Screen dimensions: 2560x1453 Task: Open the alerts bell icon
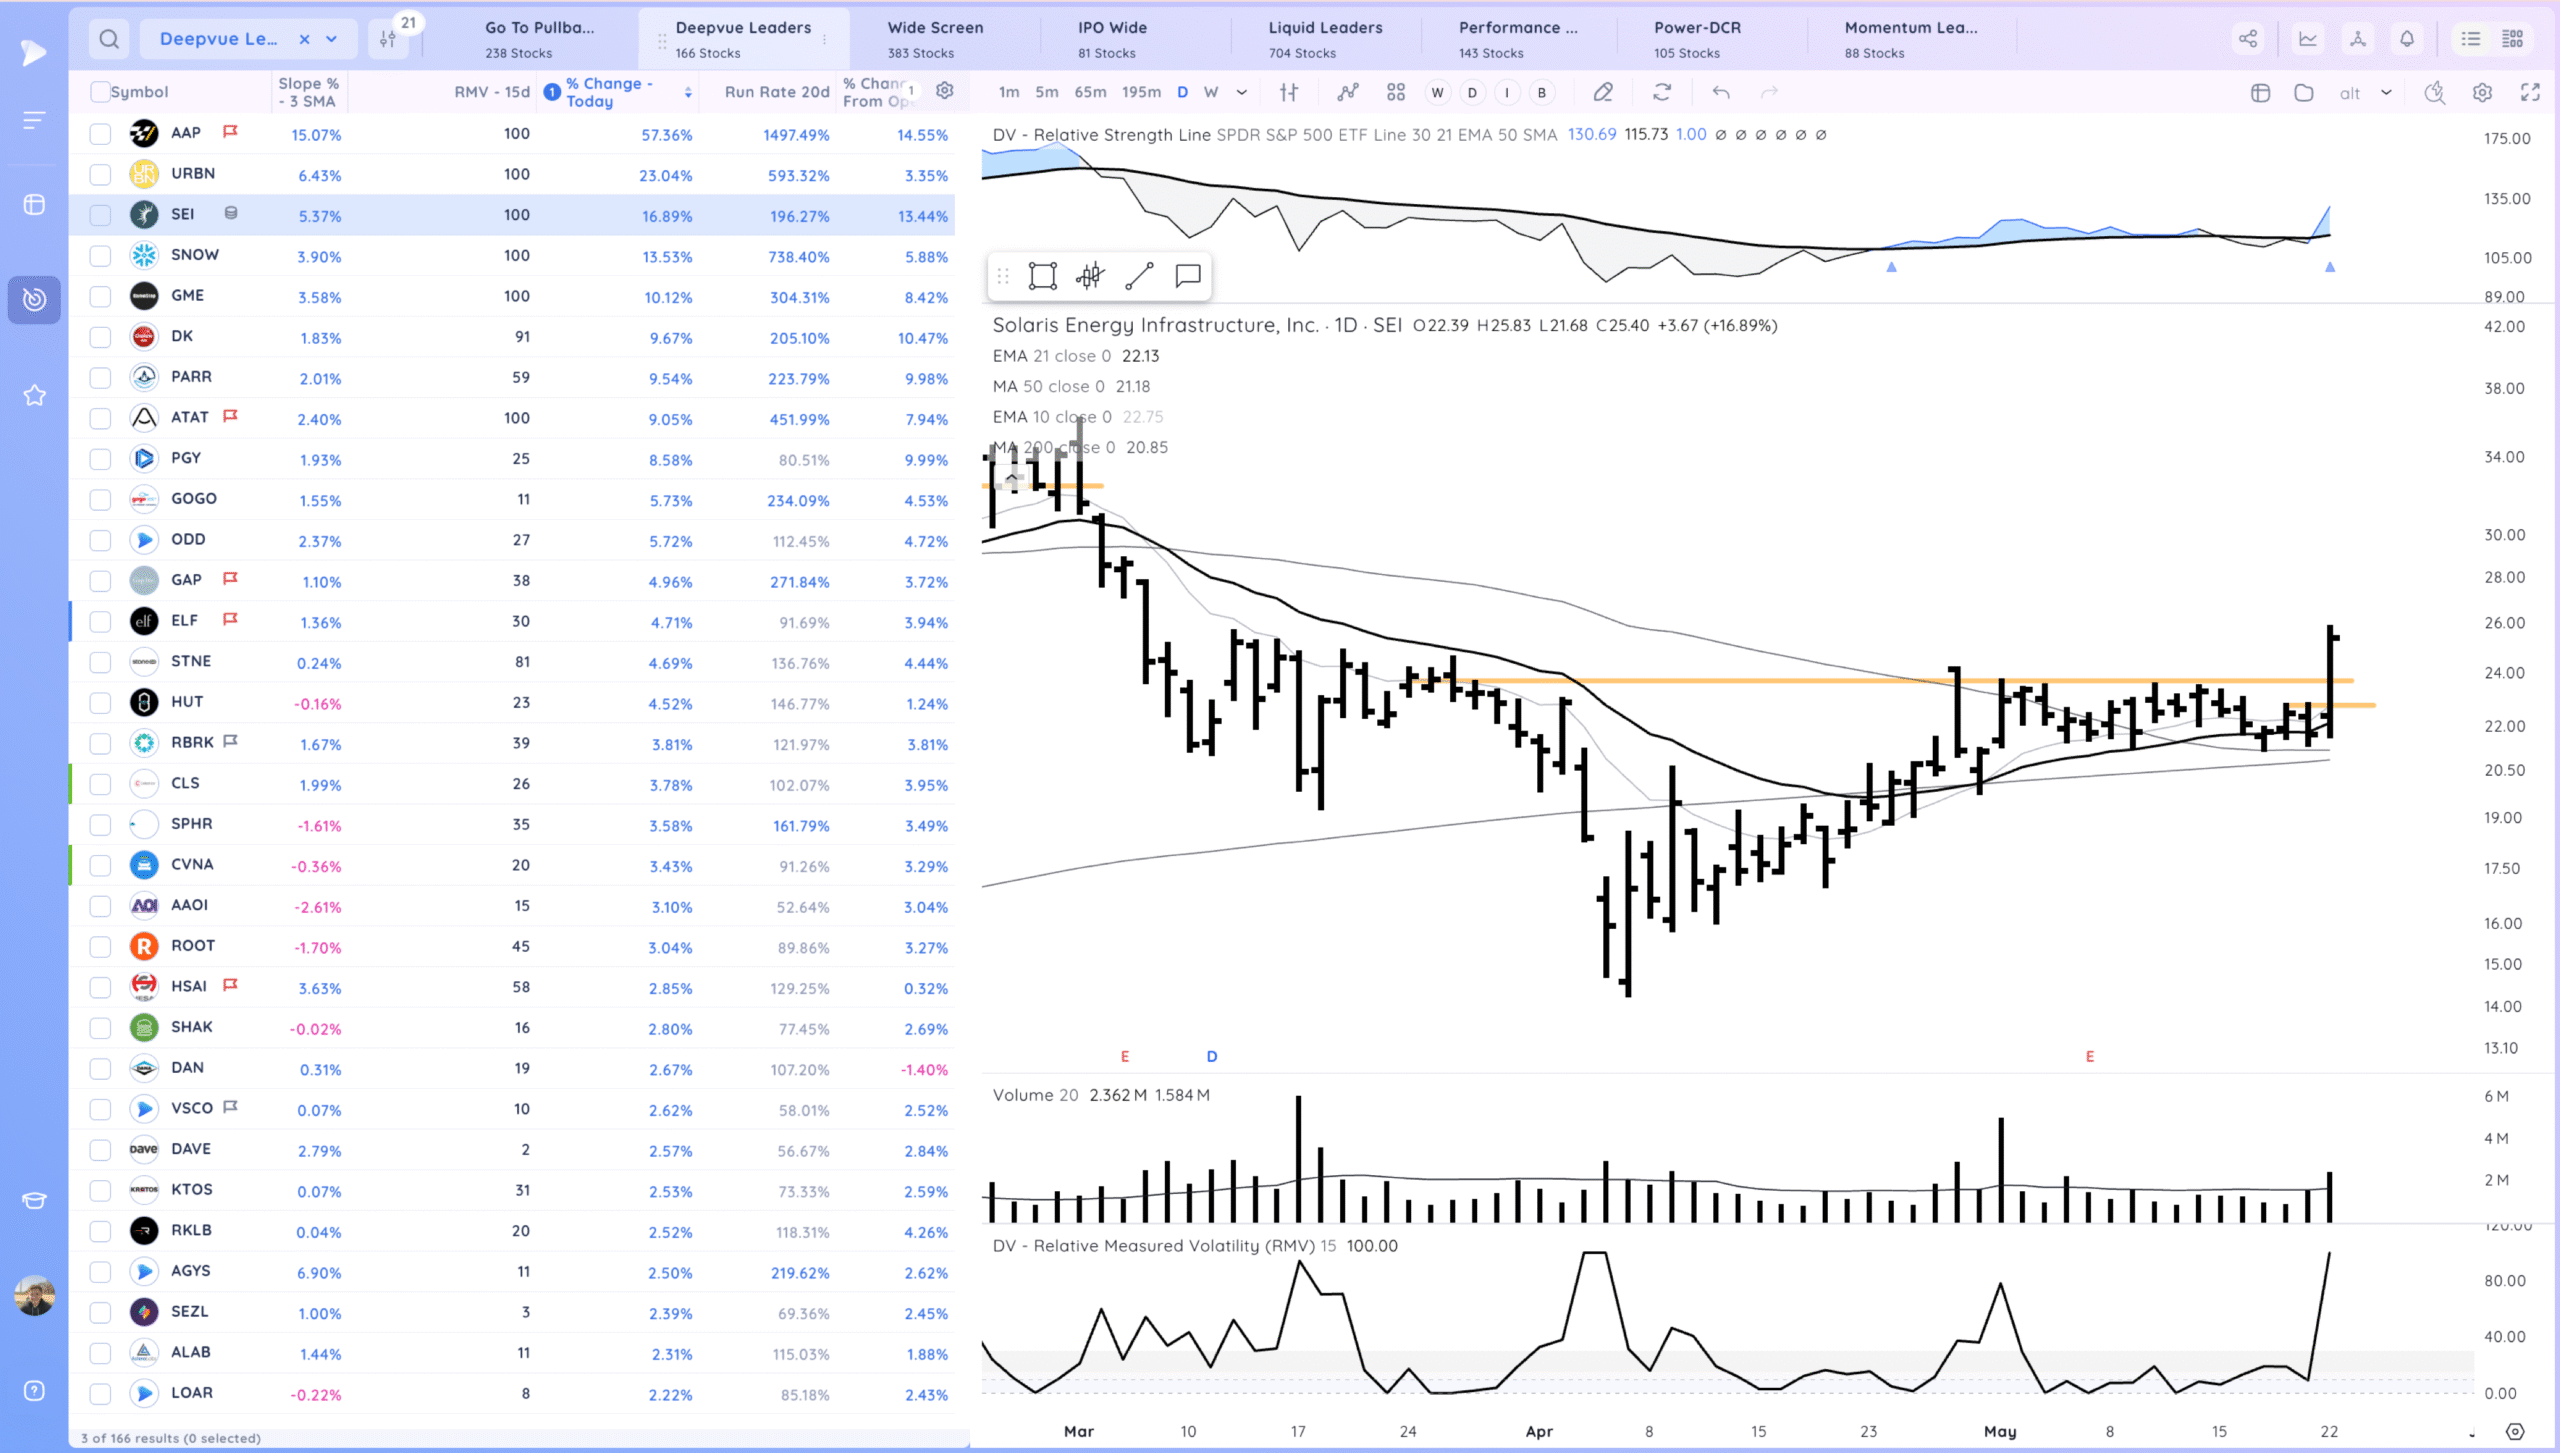(2407, 39)
